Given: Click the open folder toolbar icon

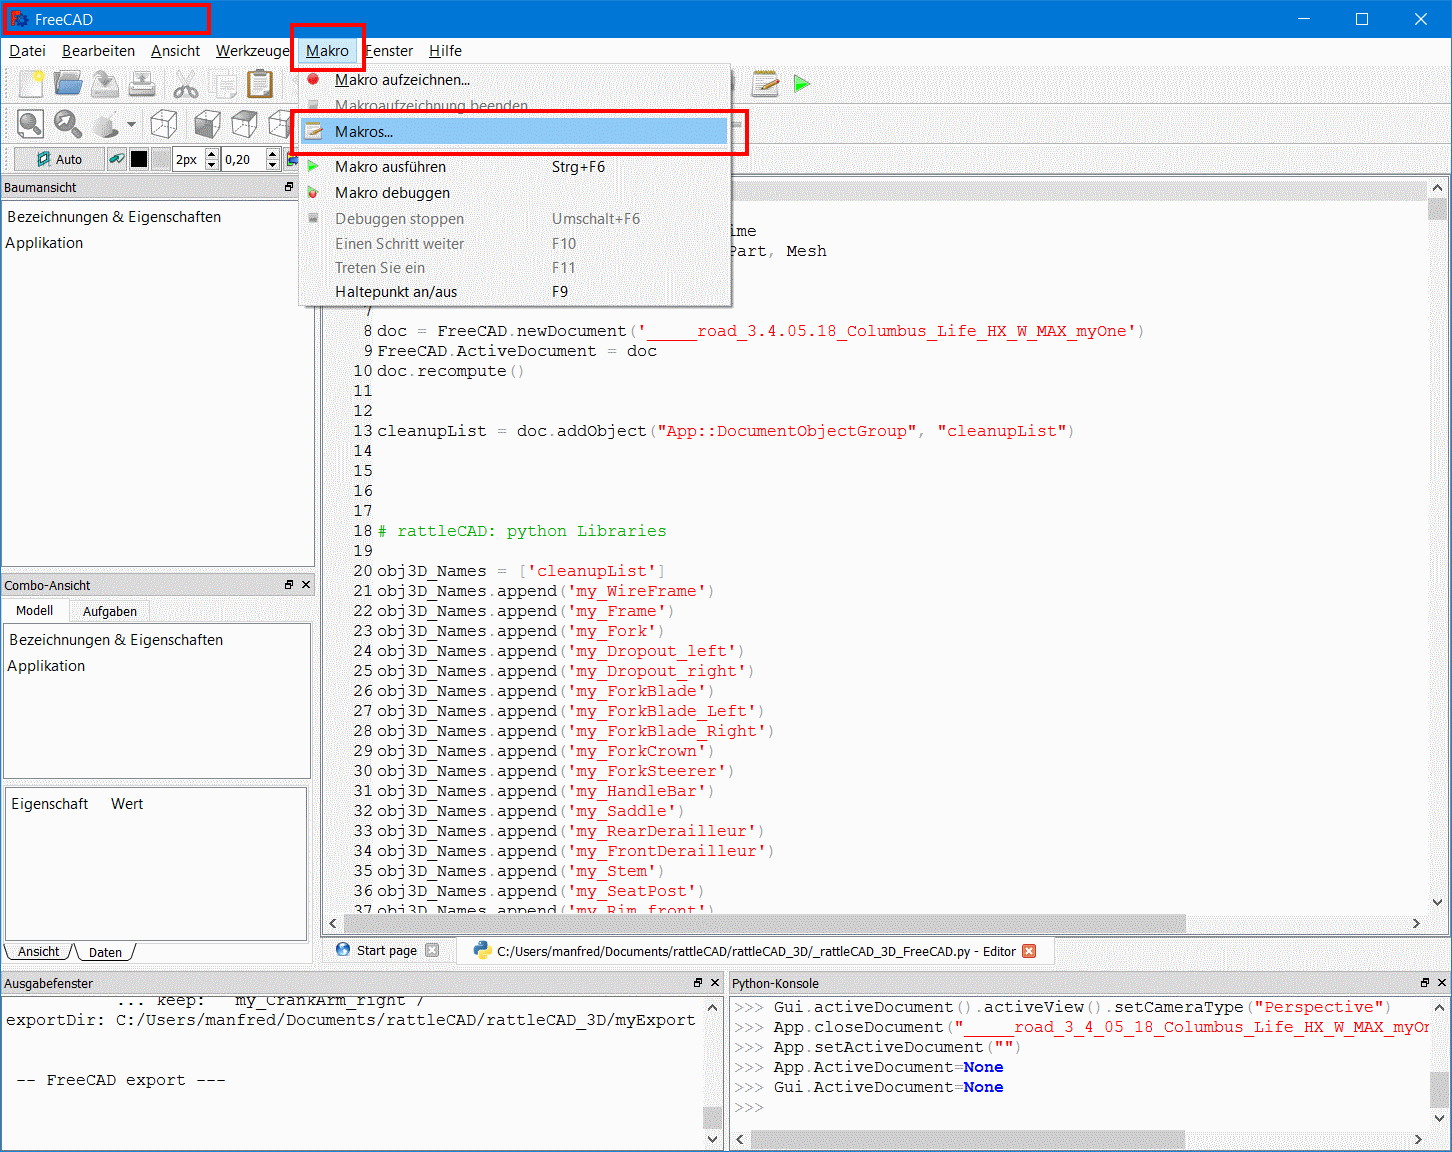Looking at the screenshot, I should (x=68, y=84).
